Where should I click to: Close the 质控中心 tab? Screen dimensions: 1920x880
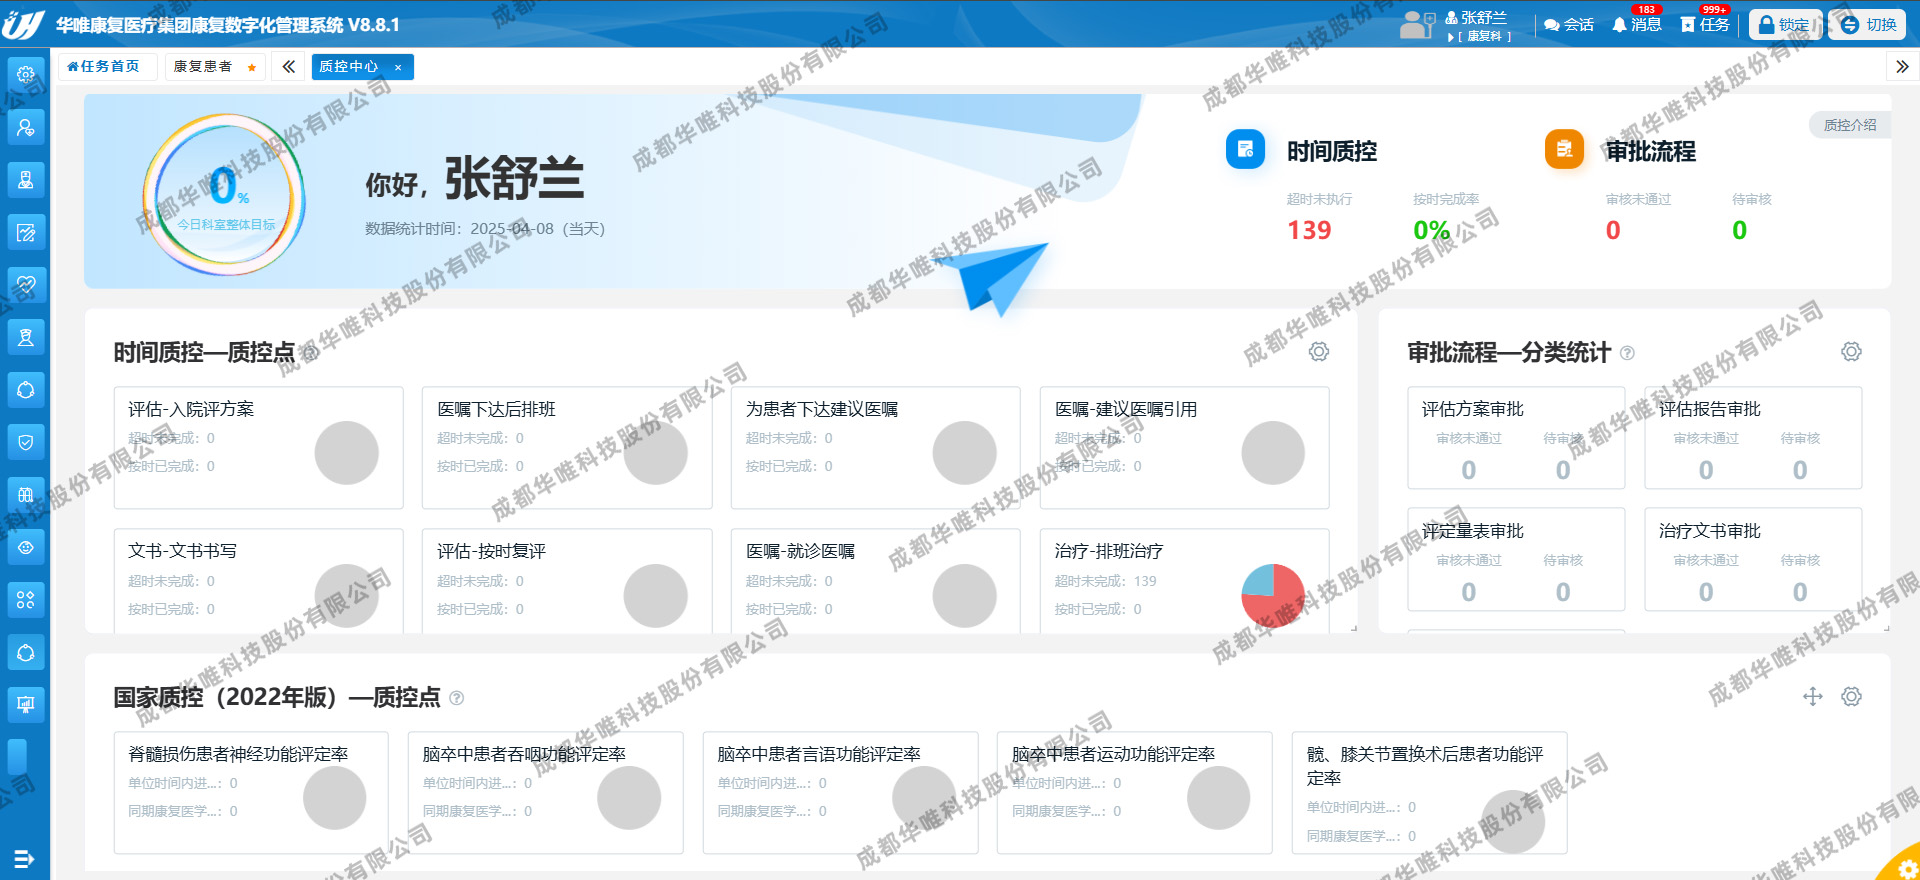398,68
